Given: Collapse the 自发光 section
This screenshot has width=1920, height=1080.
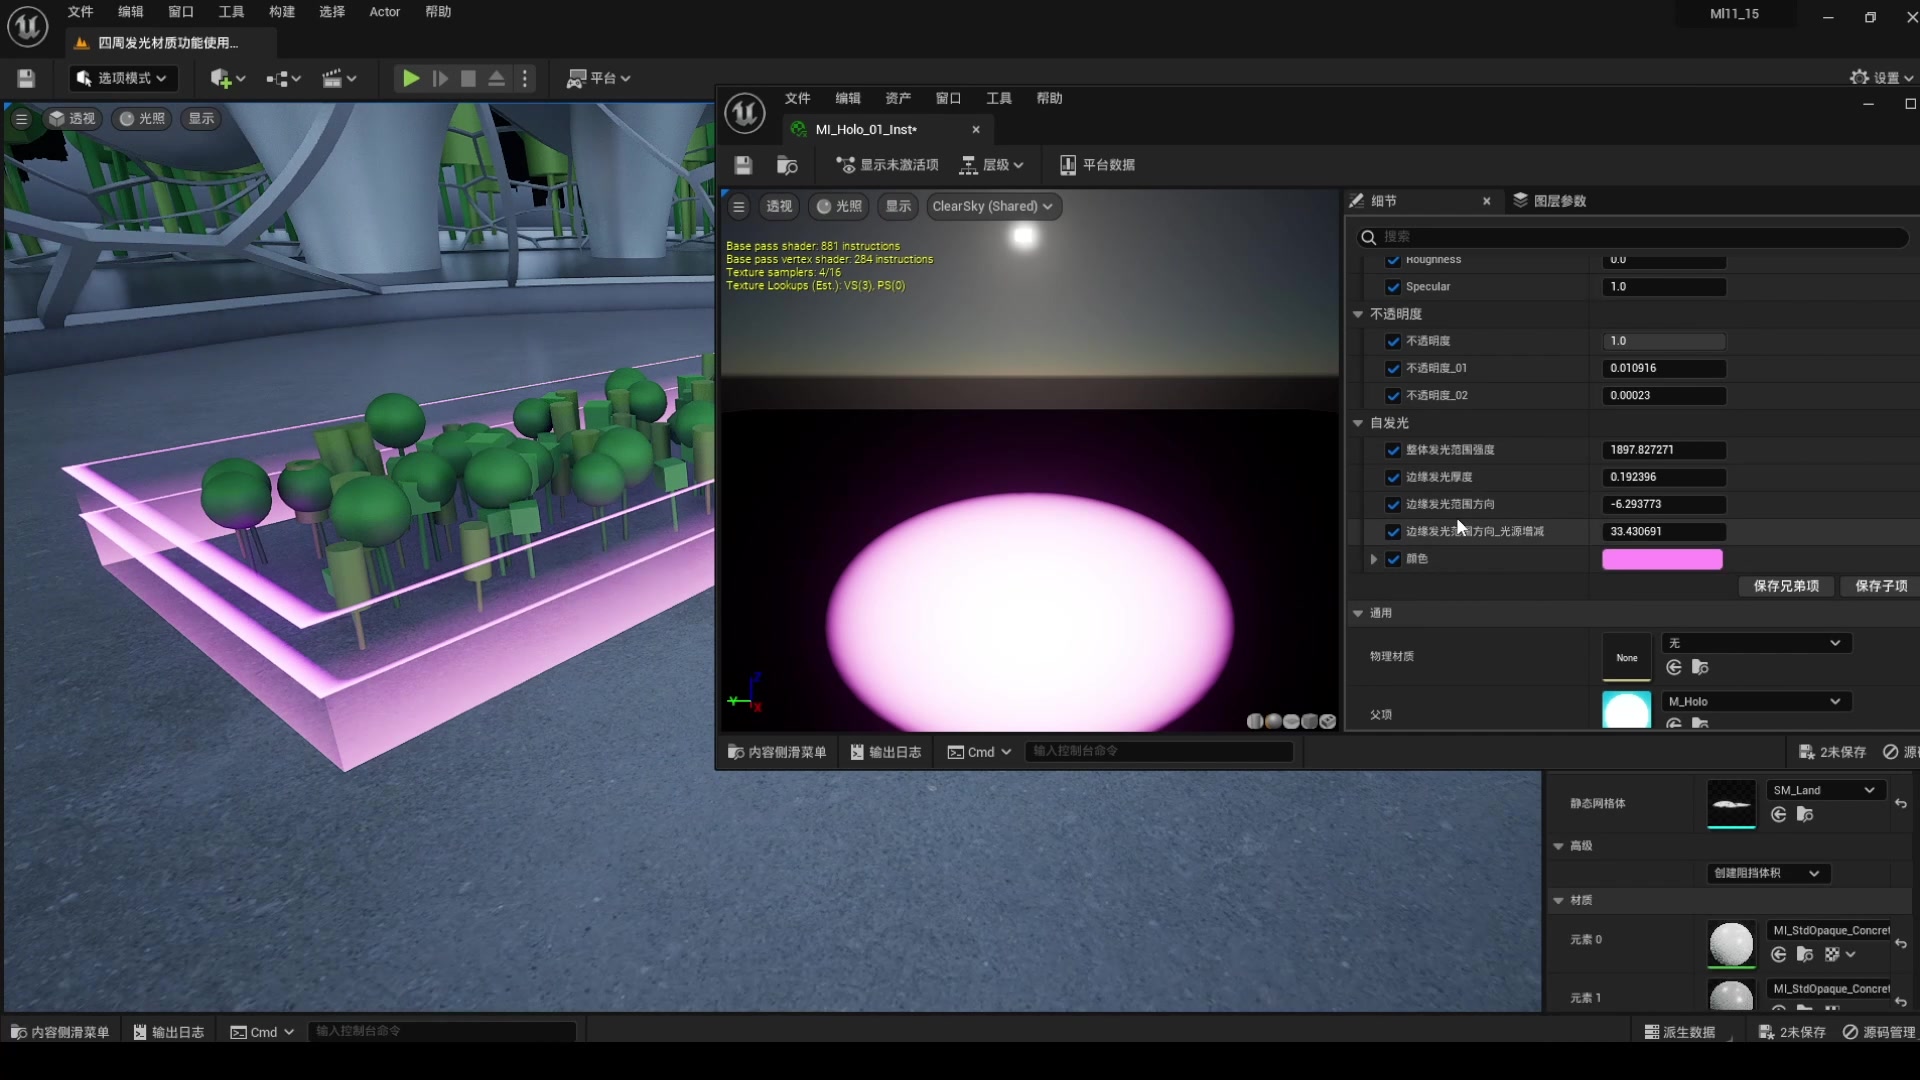Looking at the screenshot, I should 1358,423.
